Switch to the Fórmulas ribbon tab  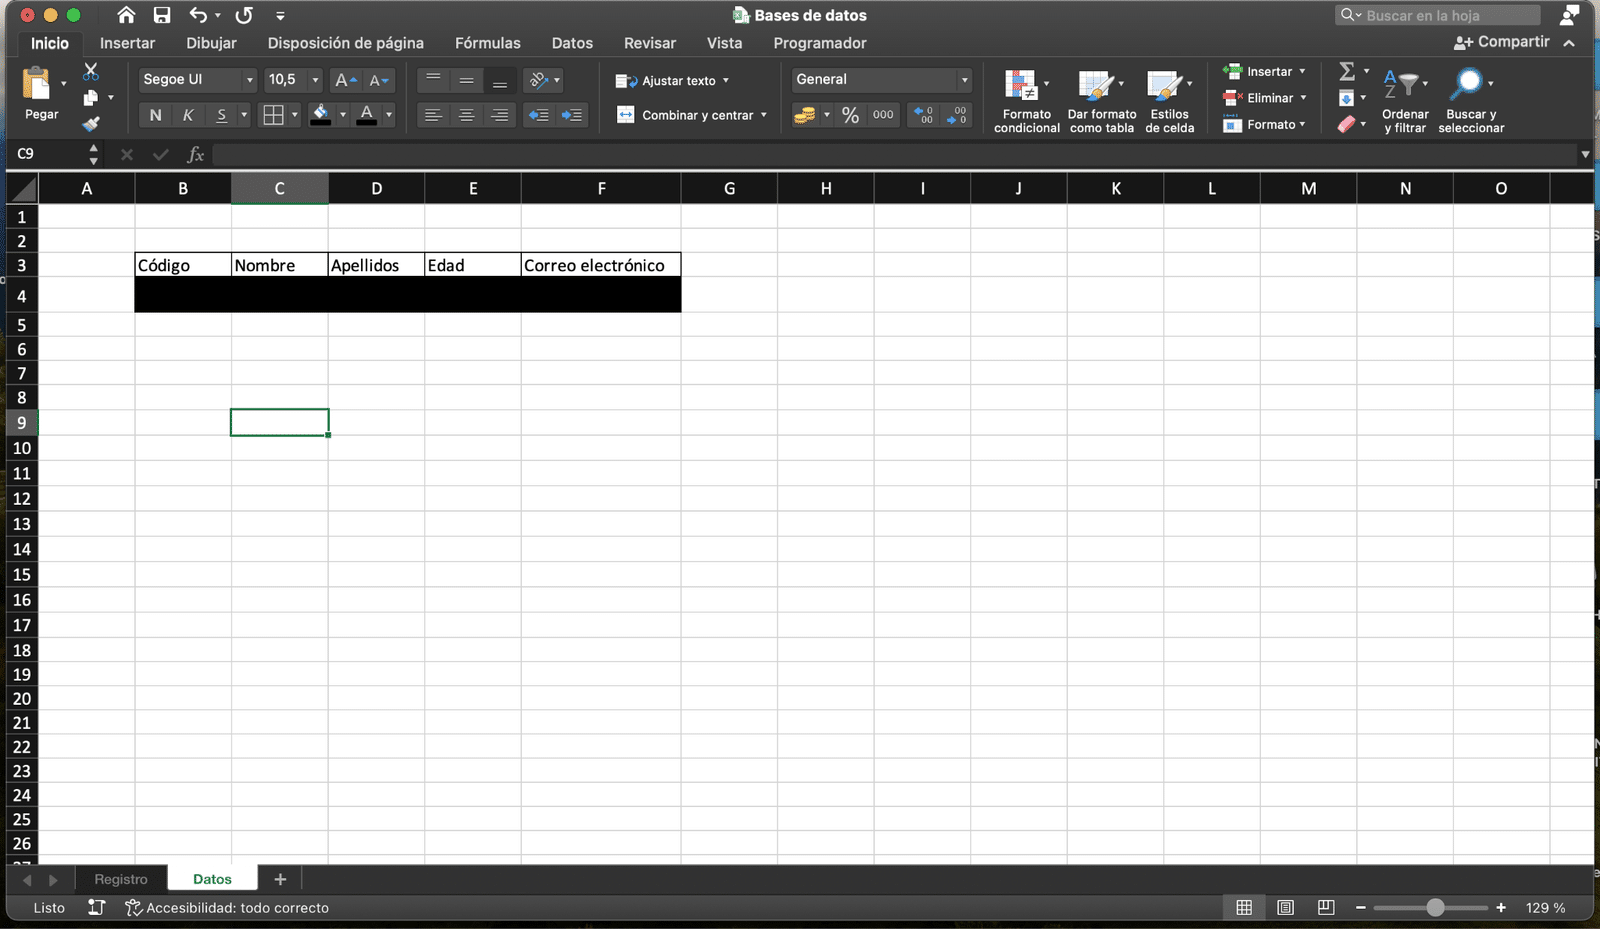[x=487, y=43]
